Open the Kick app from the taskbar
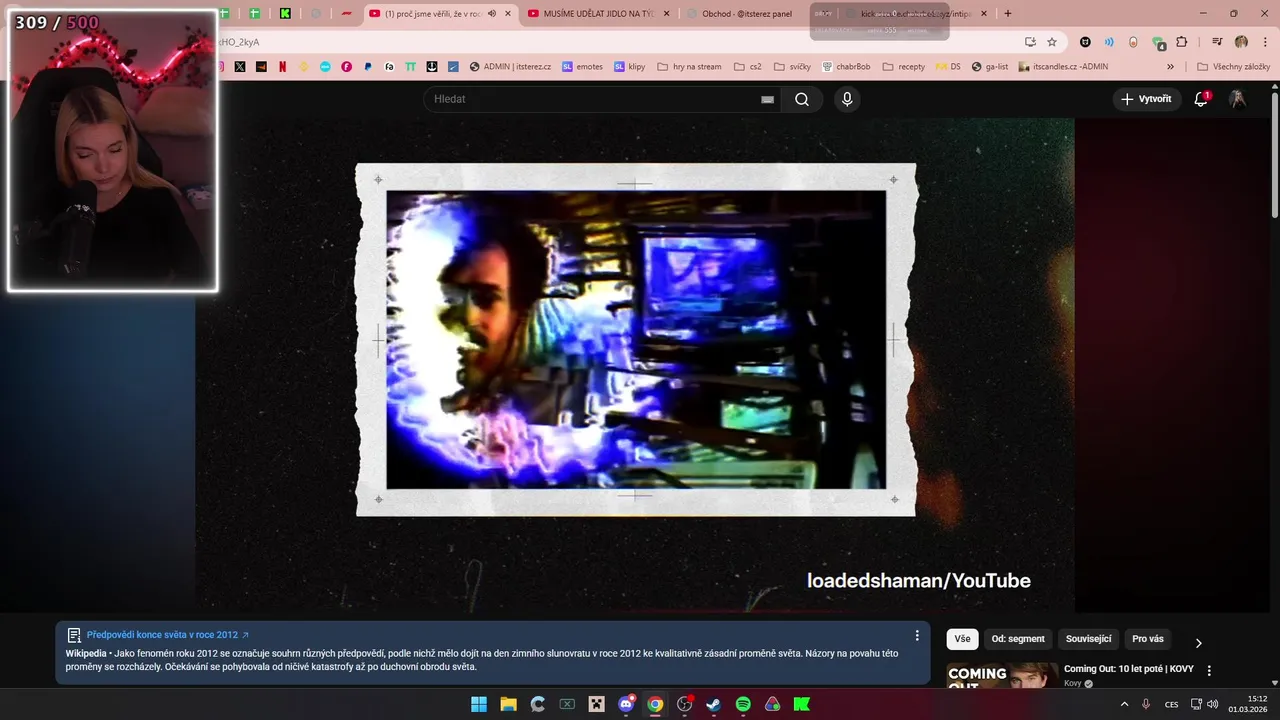 pos(802,704)
